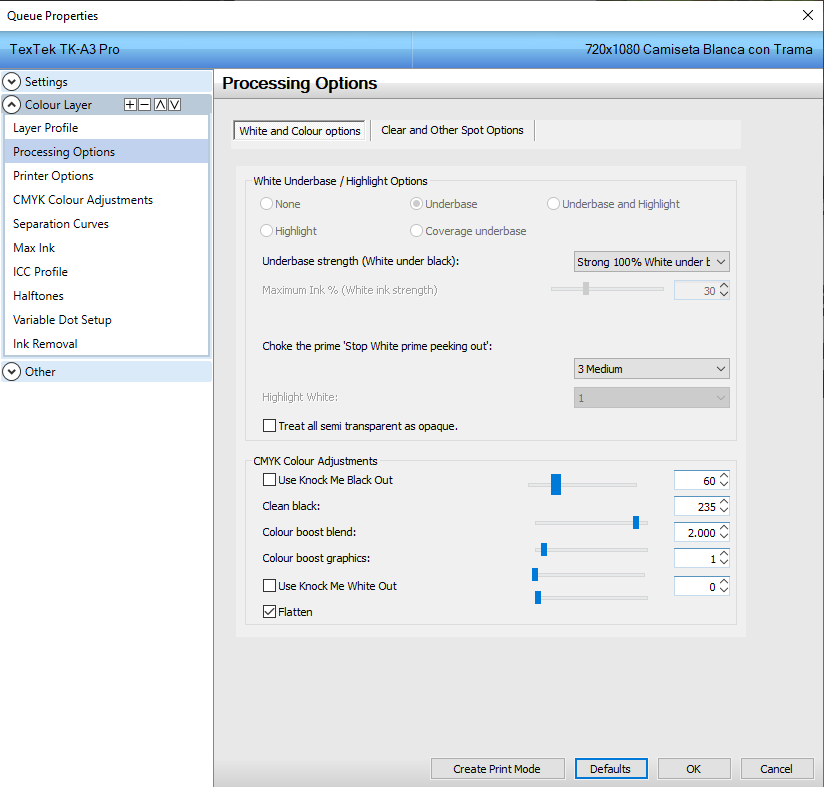Expand the Settings section
Screen dimensions: 824x787
12,81
